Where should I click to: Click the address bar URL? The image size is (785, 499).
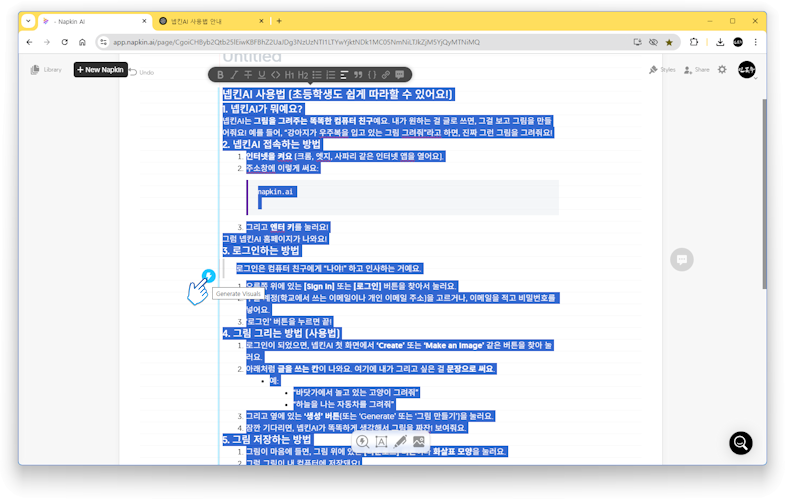pos(296,42)
